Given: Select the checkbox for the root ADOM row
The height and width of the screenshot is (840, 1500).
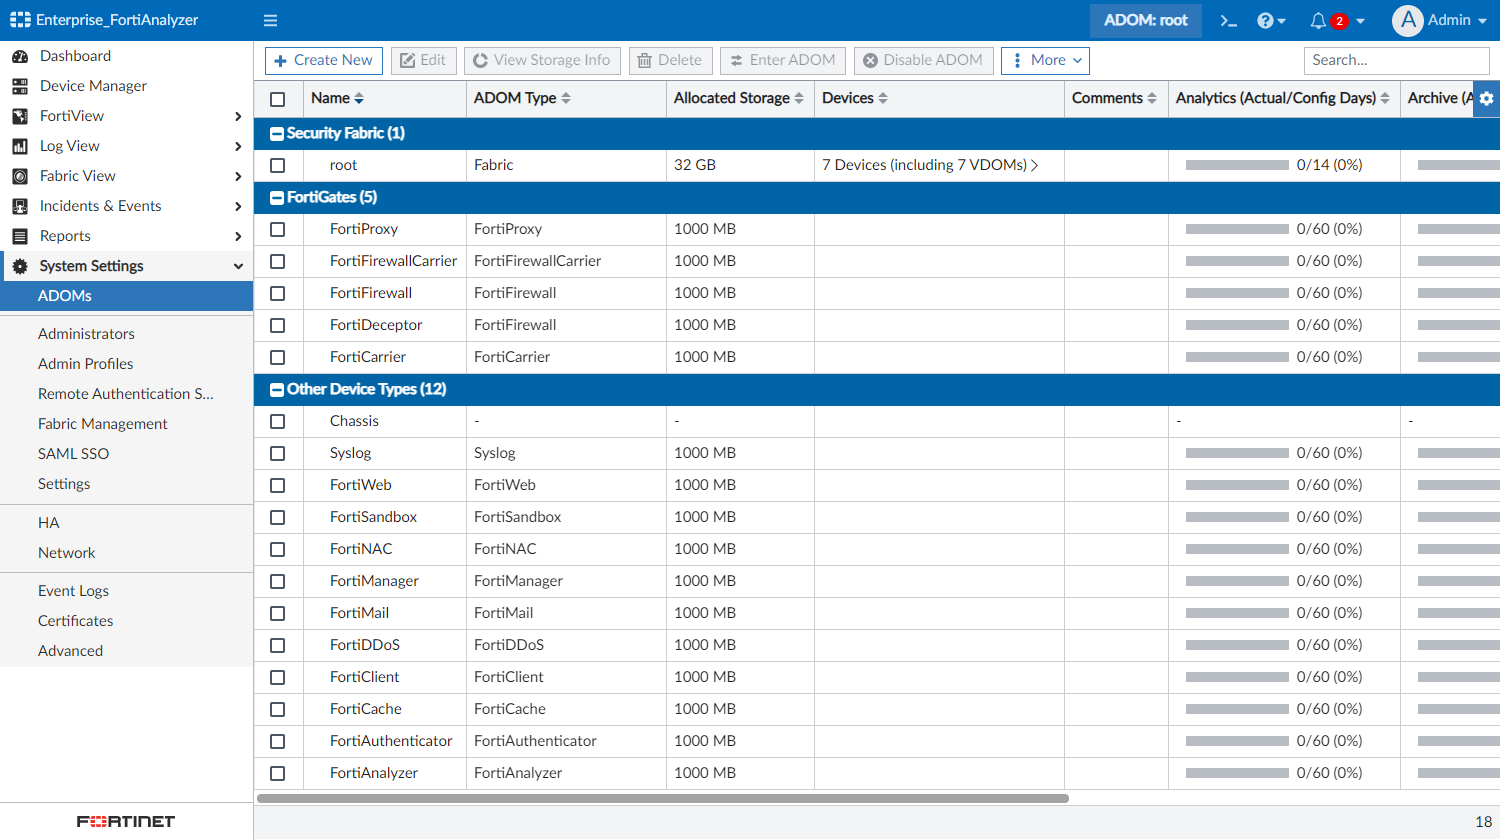Looking at the screenshot, I should (x=277, y=165).
